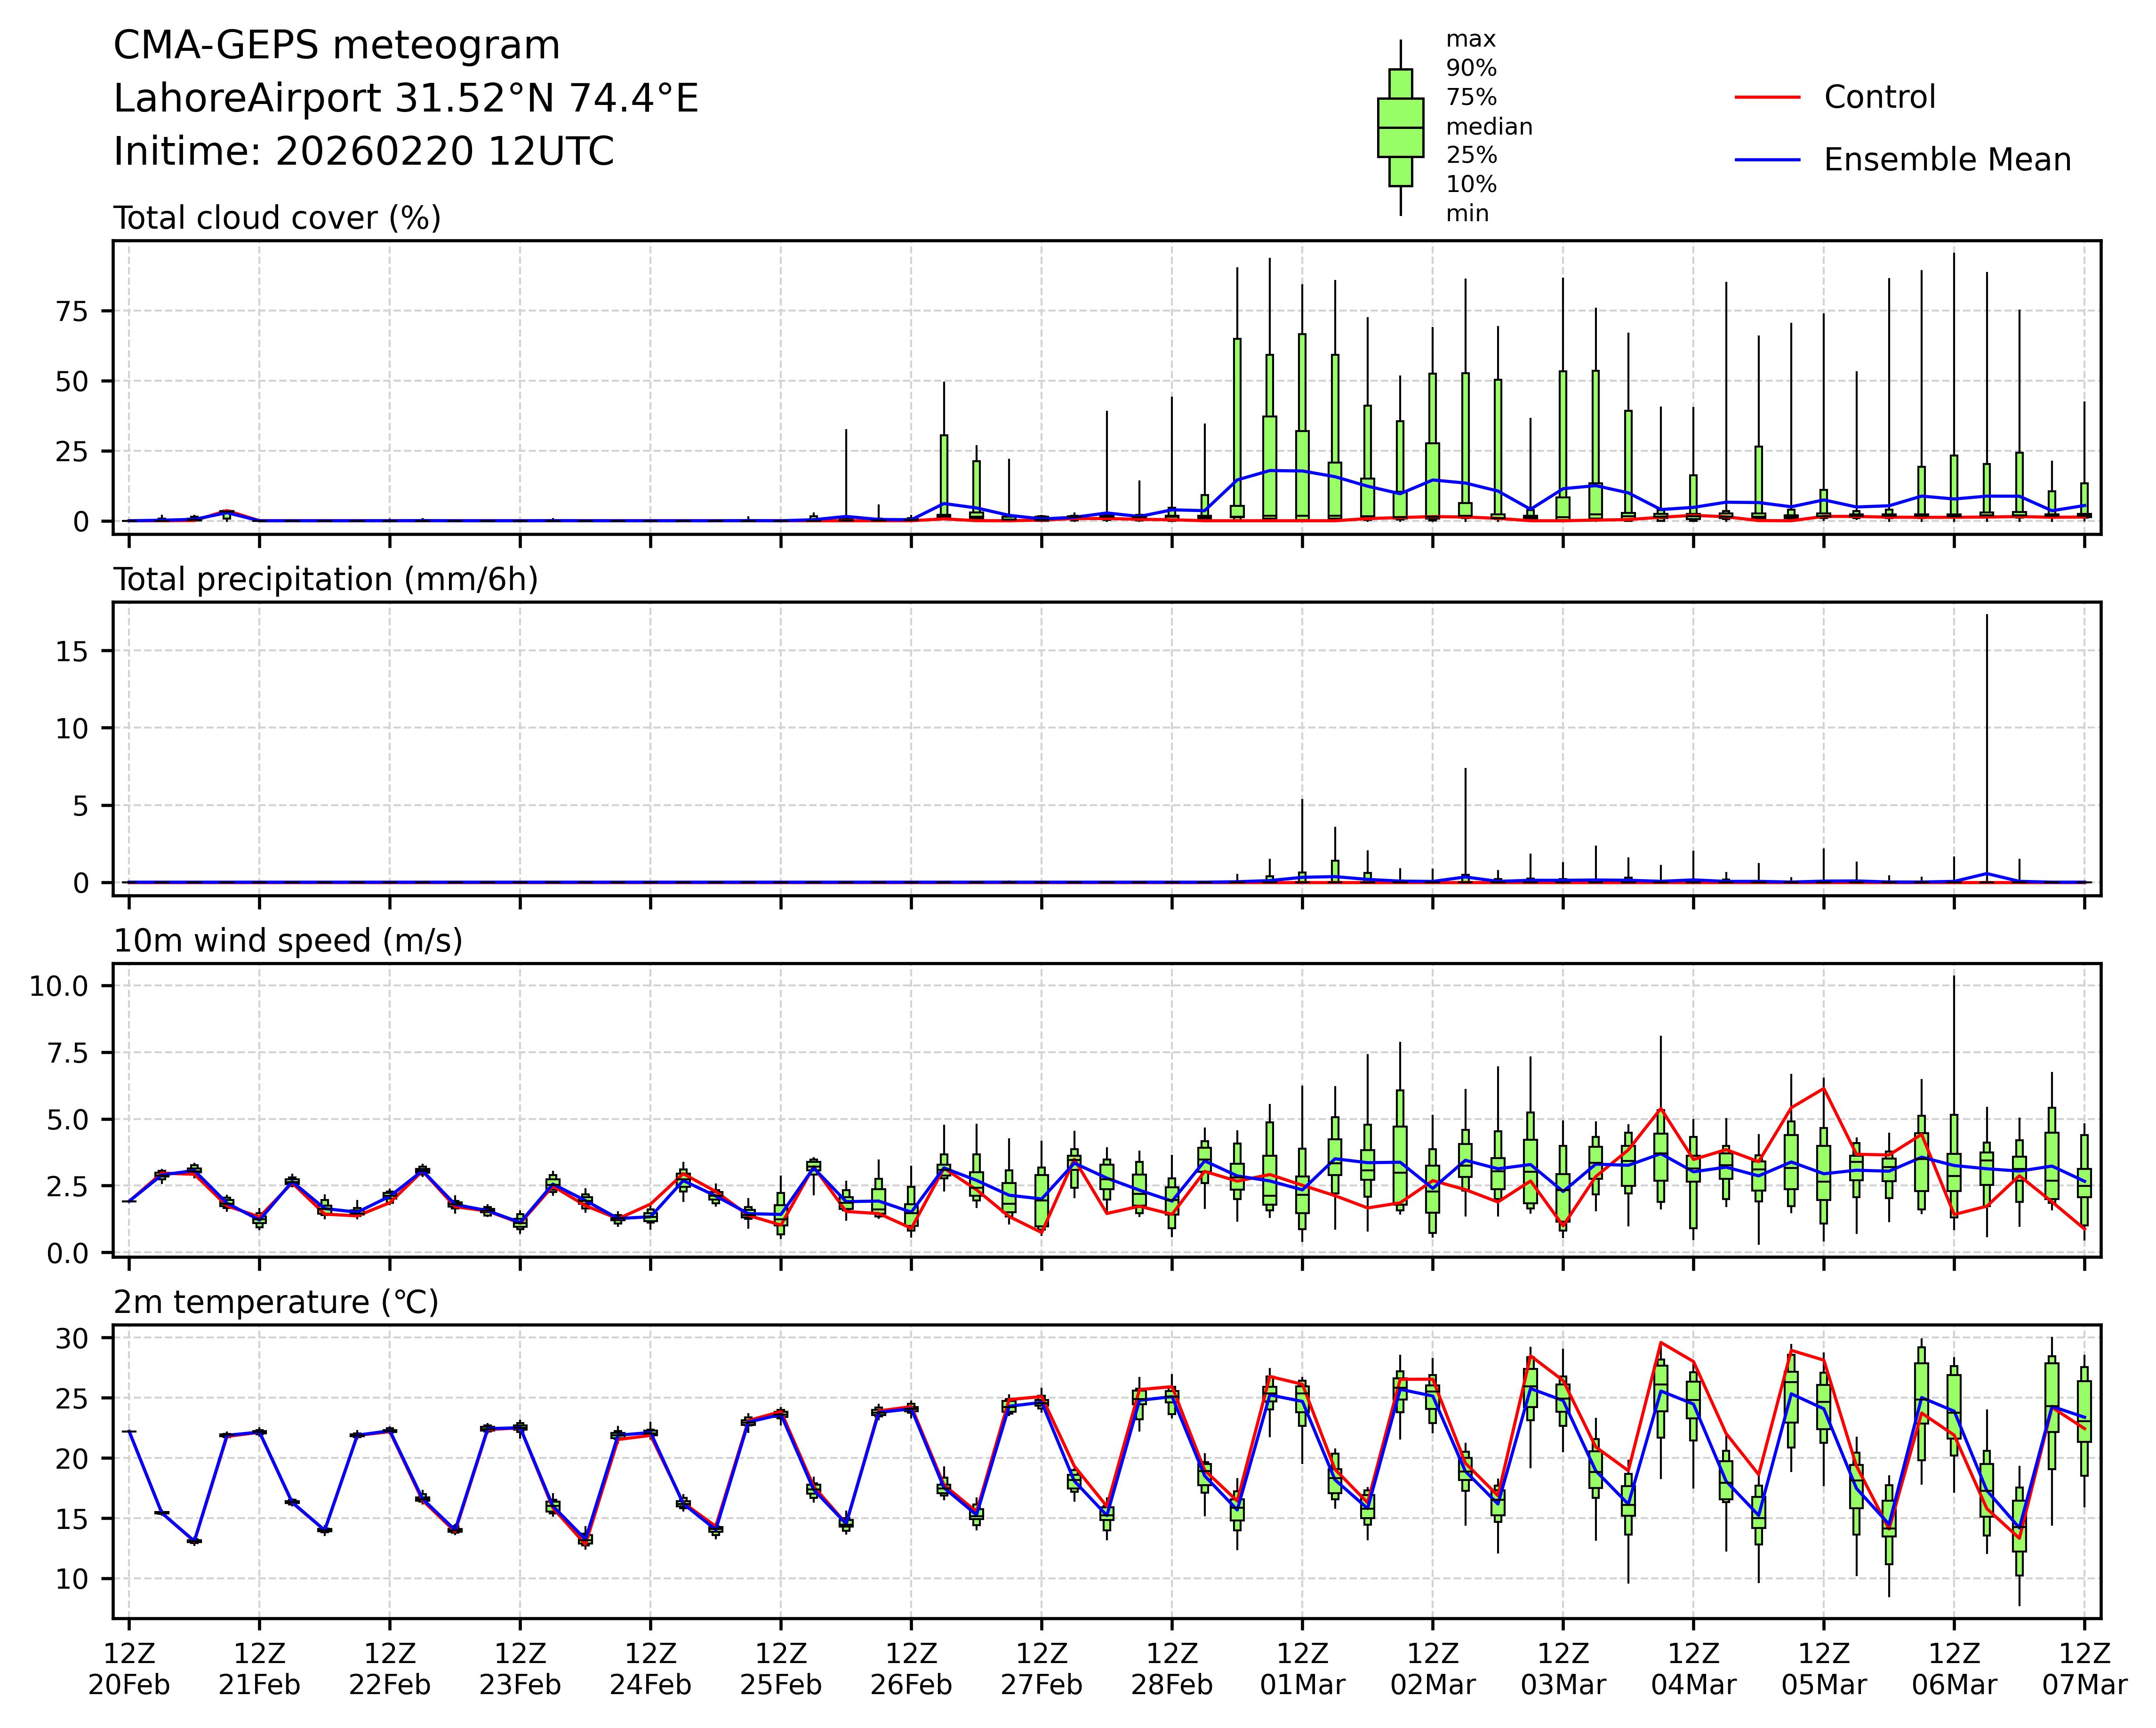Click the median label in legend
Viewport: 2156px width, 1728px height.
1488,127
